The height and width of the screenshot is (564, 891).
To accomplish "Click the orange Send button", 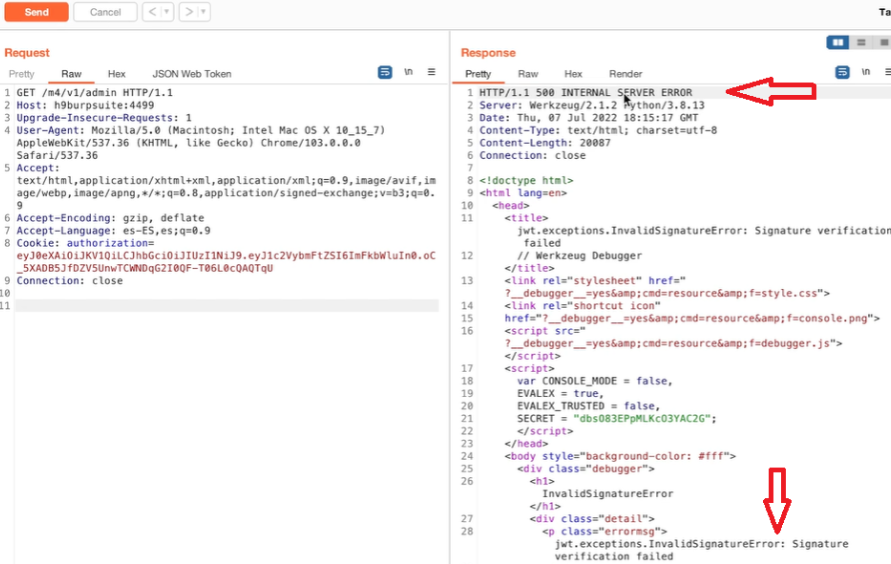I will [x=36, y=12].
